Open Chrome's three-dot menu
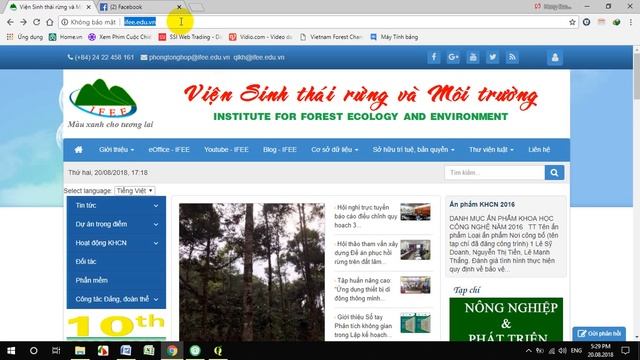640x360 pixels. [631, 22]
